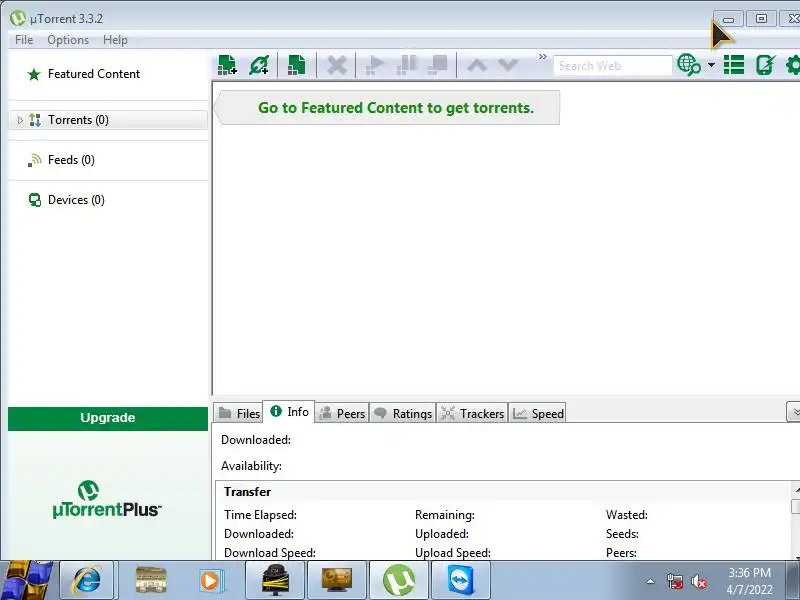The image size is (800, 600).
Task: Switch to the Ratings tab
Action: (403, 413)
